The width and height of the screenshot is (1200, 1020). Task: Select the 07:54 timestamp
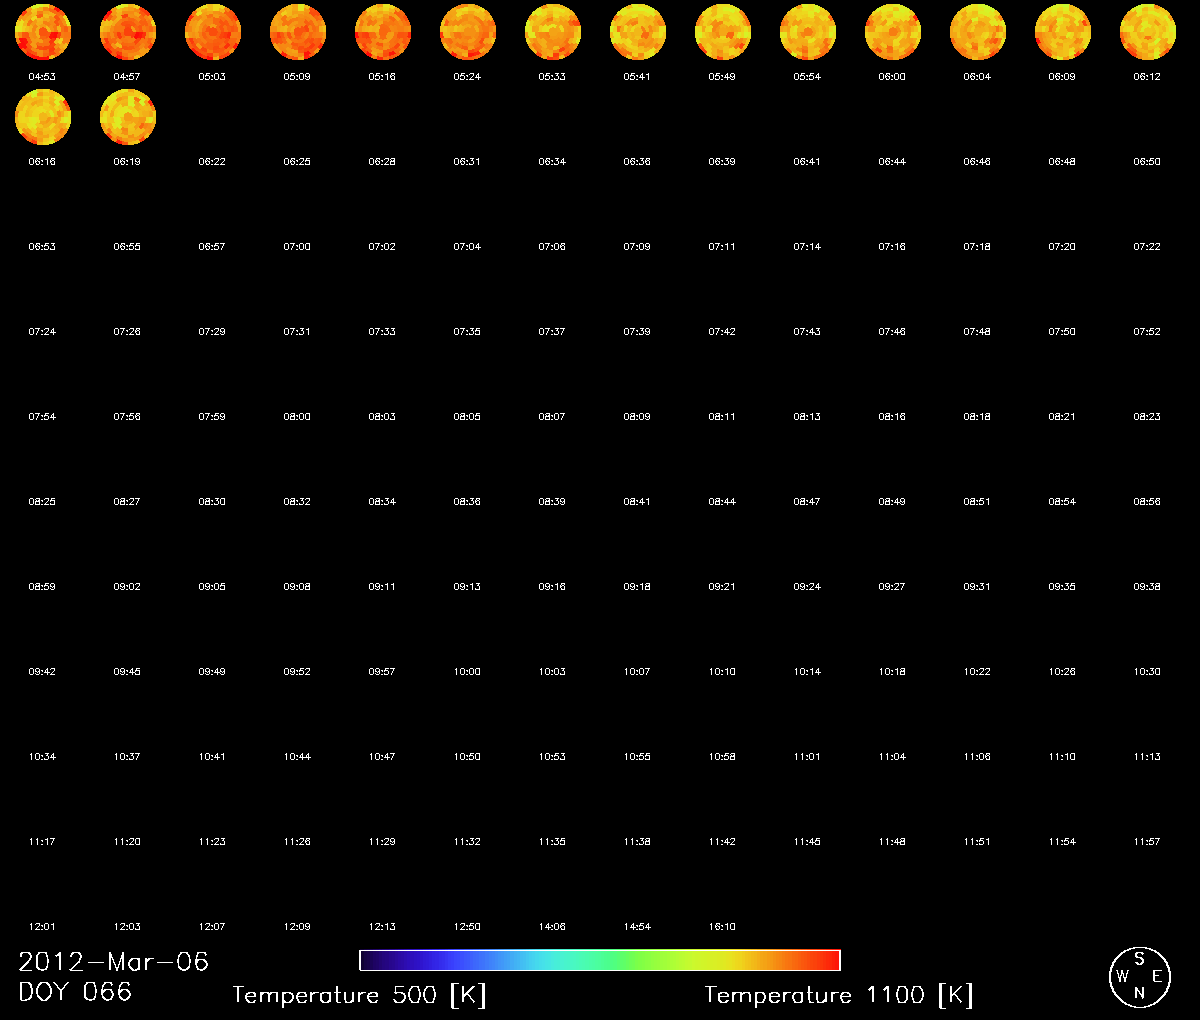click(42, 417)
